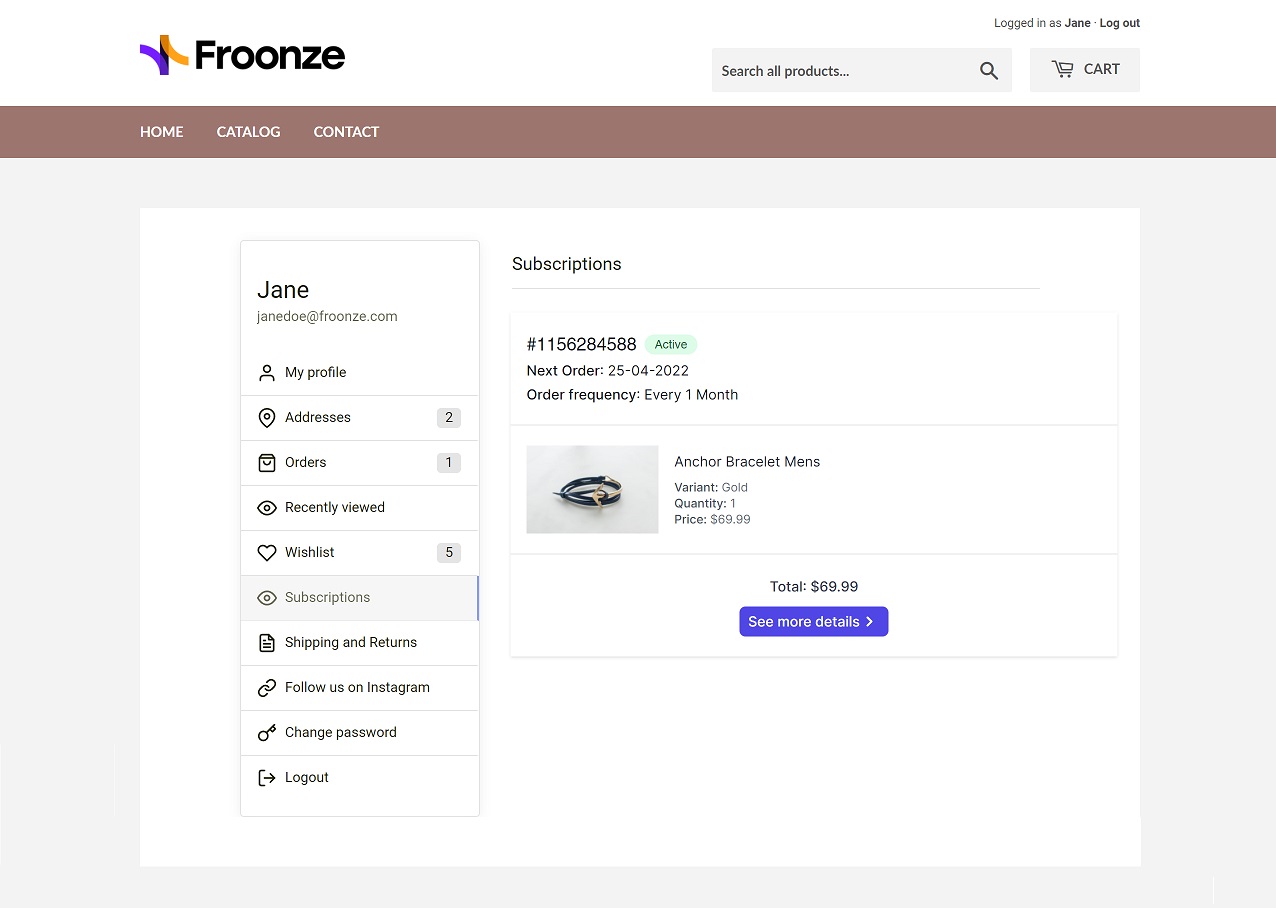1276x908 pixels.
Task: Click the Quantity: 1 text
Action: point(705,504)
